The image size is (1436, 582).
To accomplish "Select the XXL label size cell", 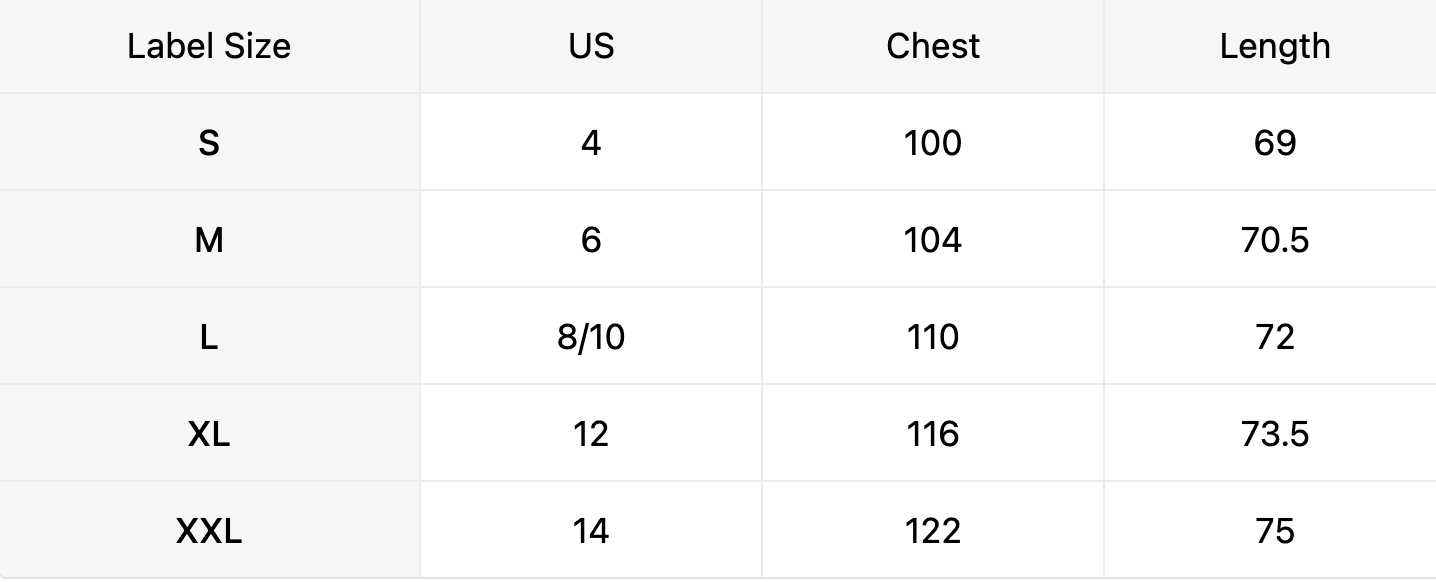I will 209,531.
